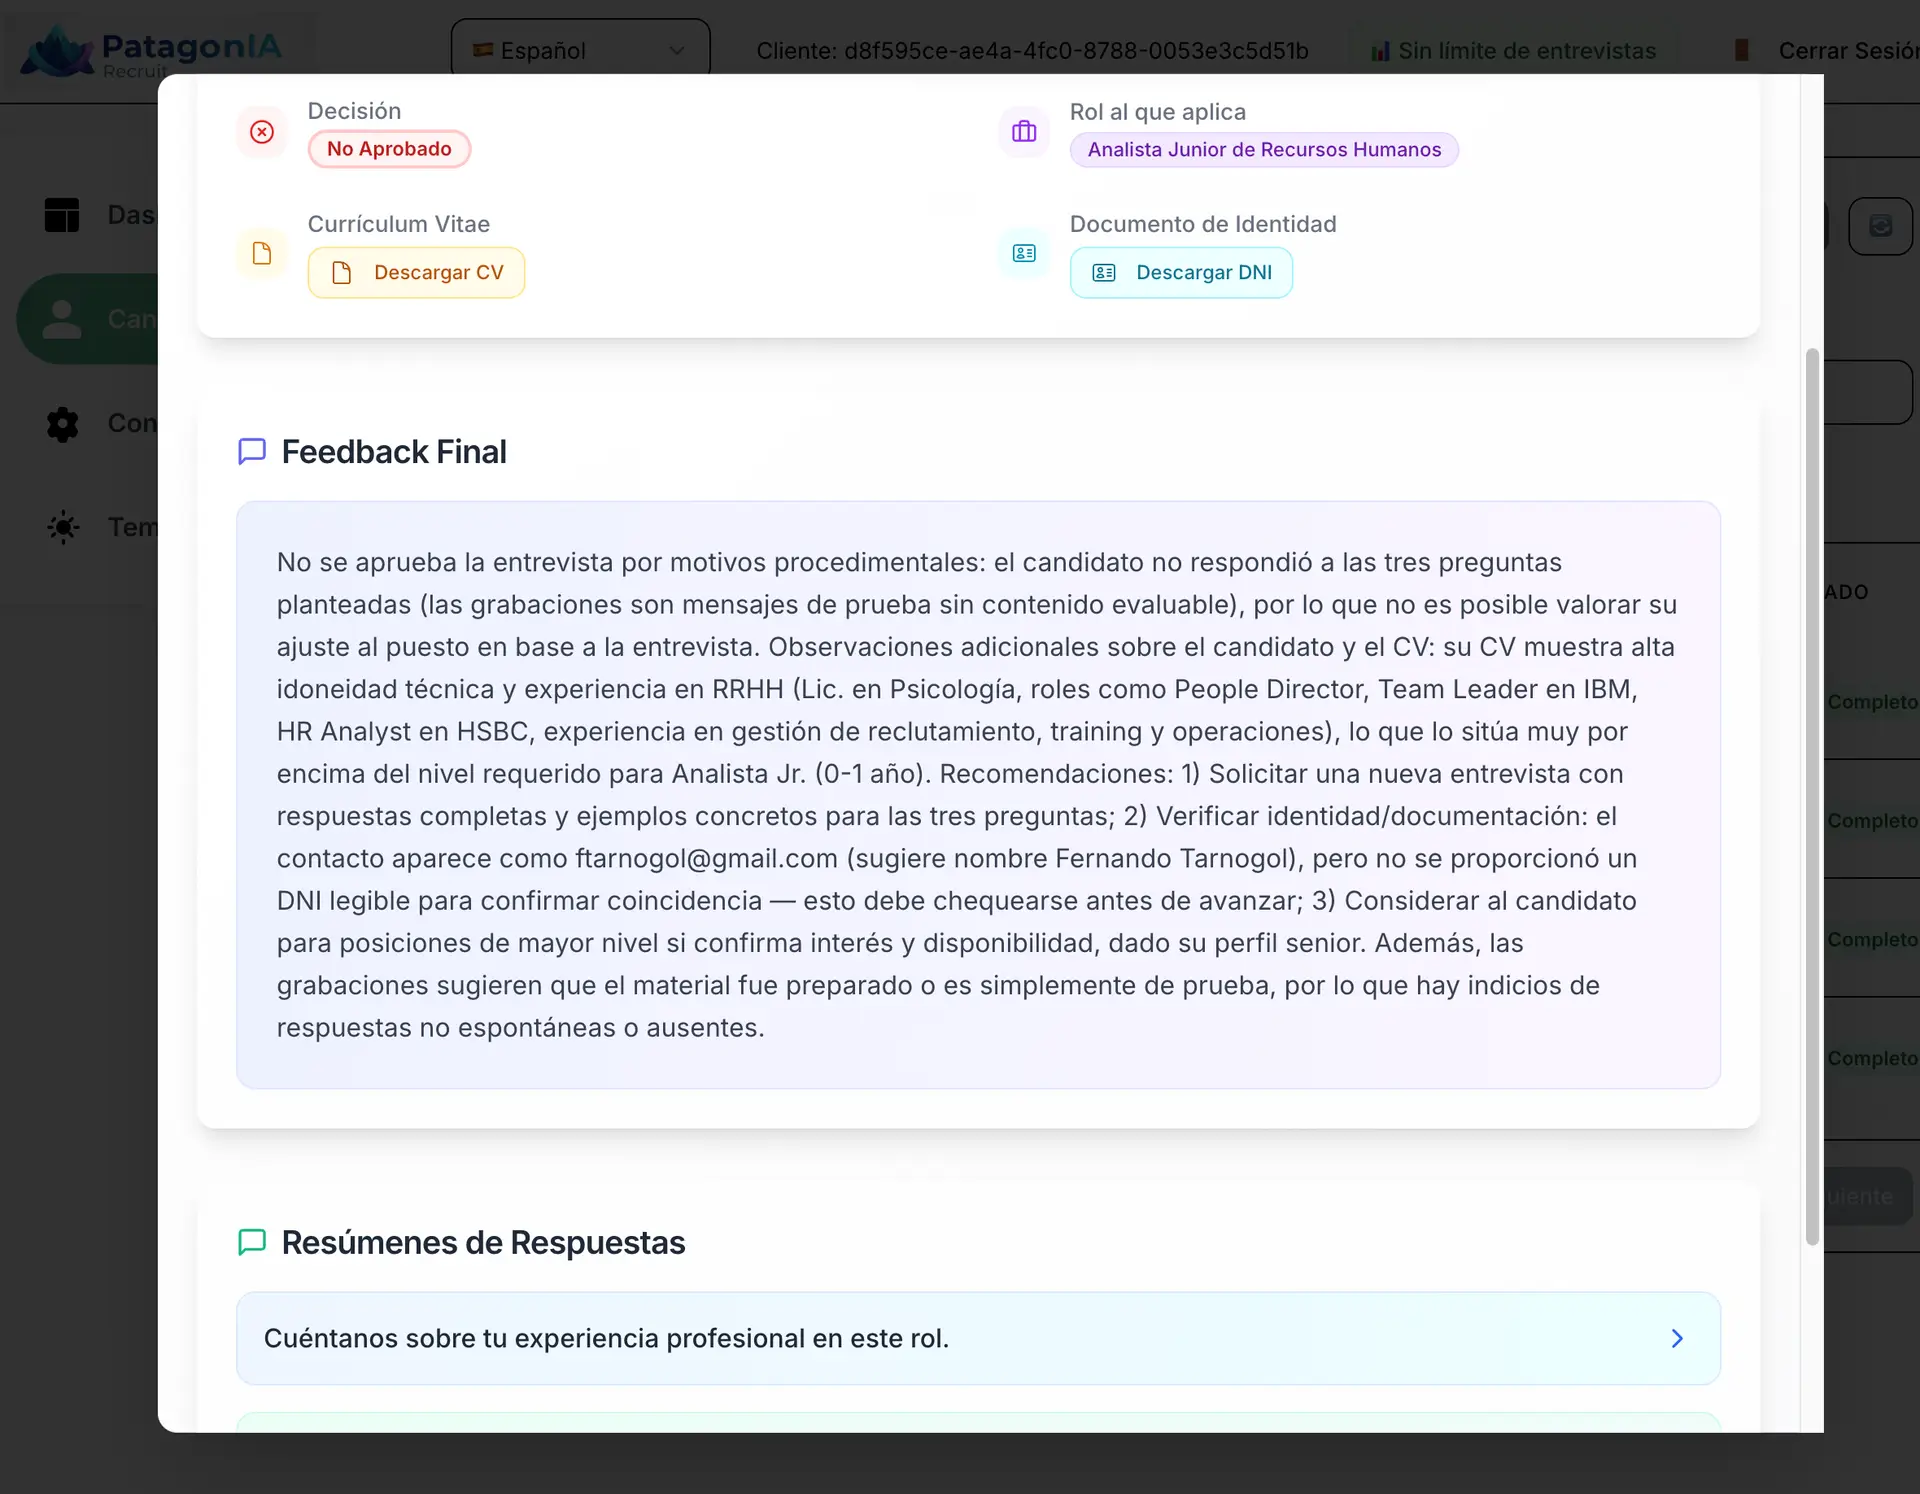Expand 'Cuéntanos sobre tu experiencia profesional' summary
The image size is (1920, 1494).
(606, 1339)
